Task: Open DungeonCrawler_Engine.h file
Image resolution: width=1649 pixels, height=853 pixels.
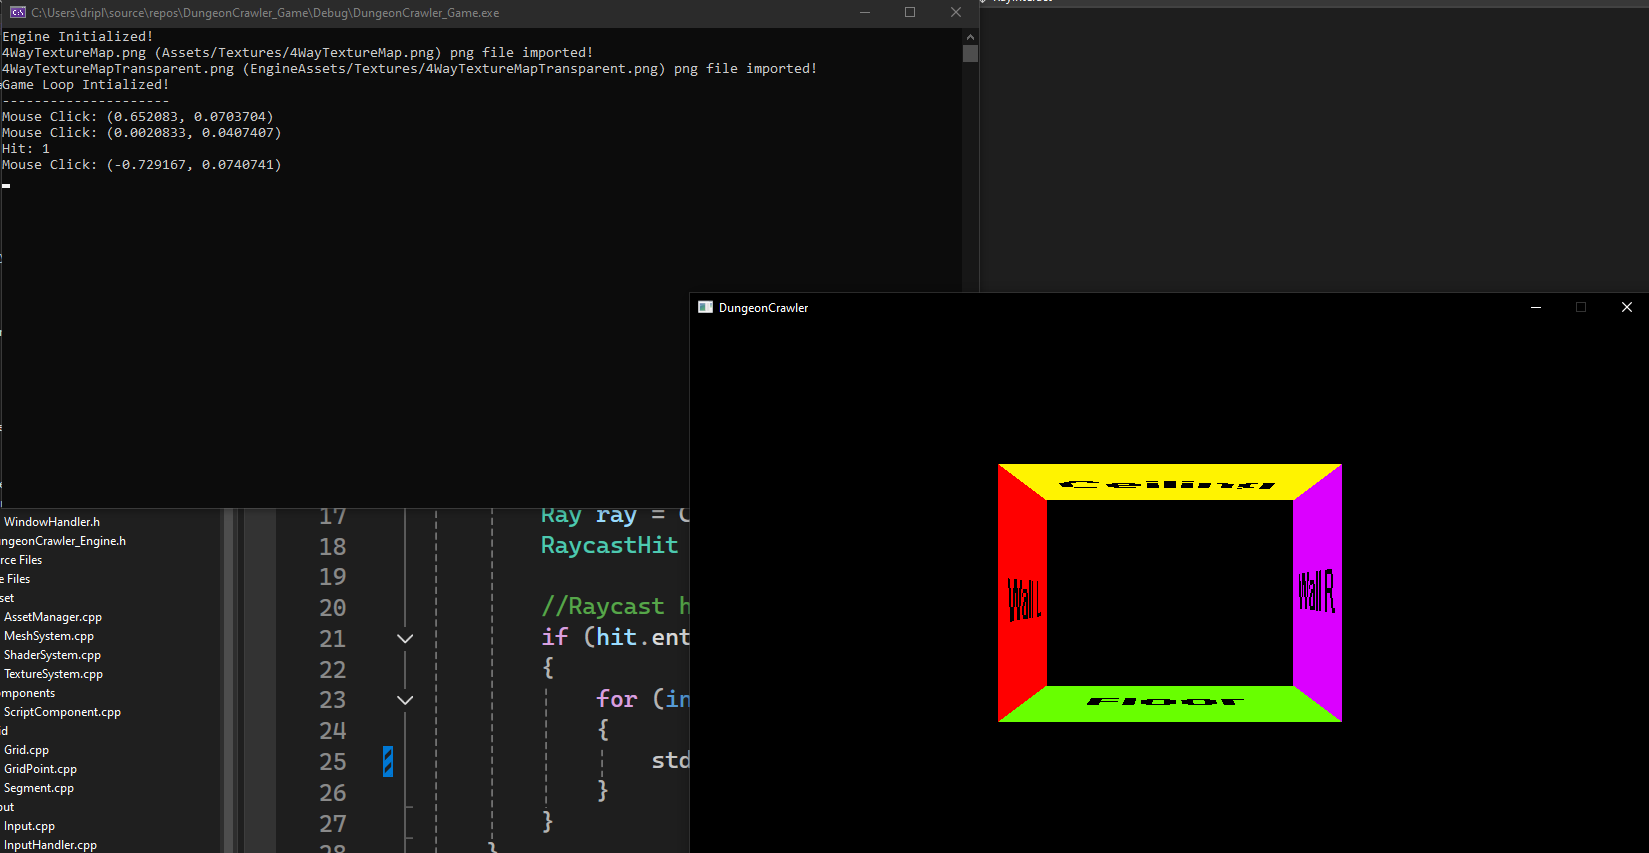Action: pyautogui.click(x=63, y=541)
